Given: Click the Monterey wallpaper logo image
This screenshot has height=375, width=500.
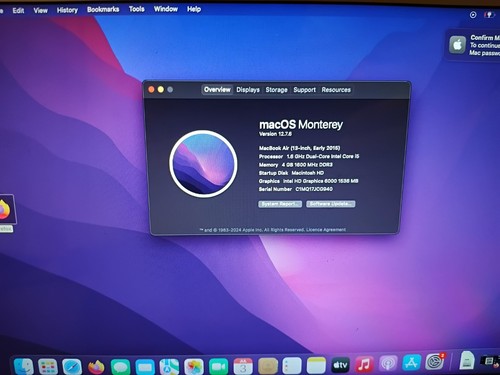Looking at the screenshot, I should (x=203, y=164).
